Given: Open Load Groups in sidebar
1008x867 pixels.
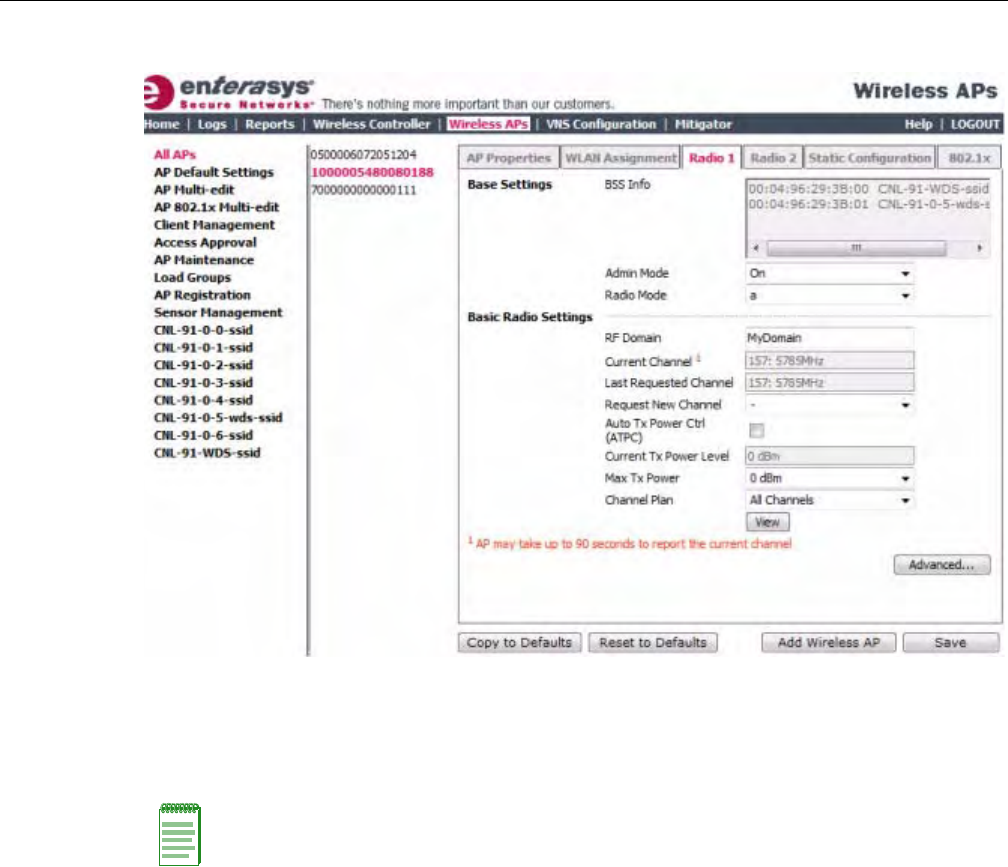Looking at the screenshot, I should [x=192, y=278].
